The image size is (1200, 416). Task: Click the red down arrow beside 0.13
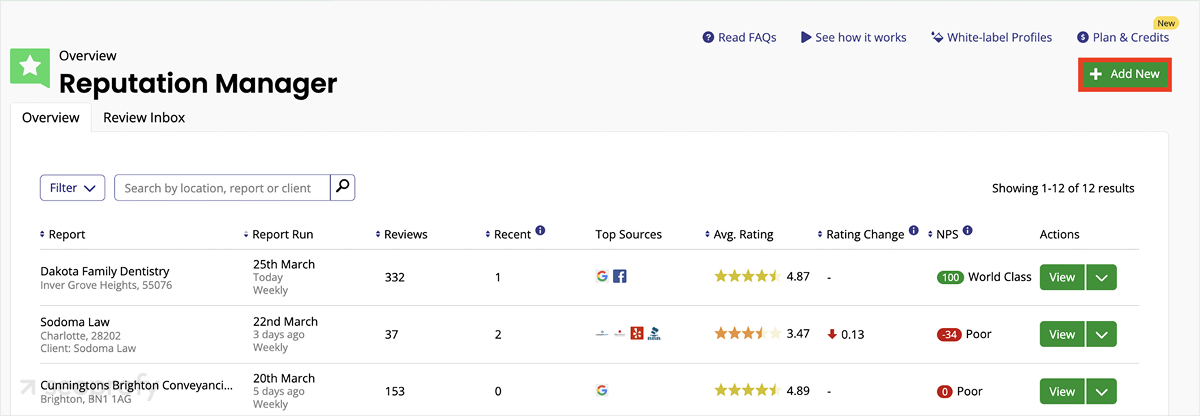click(832, 334)
